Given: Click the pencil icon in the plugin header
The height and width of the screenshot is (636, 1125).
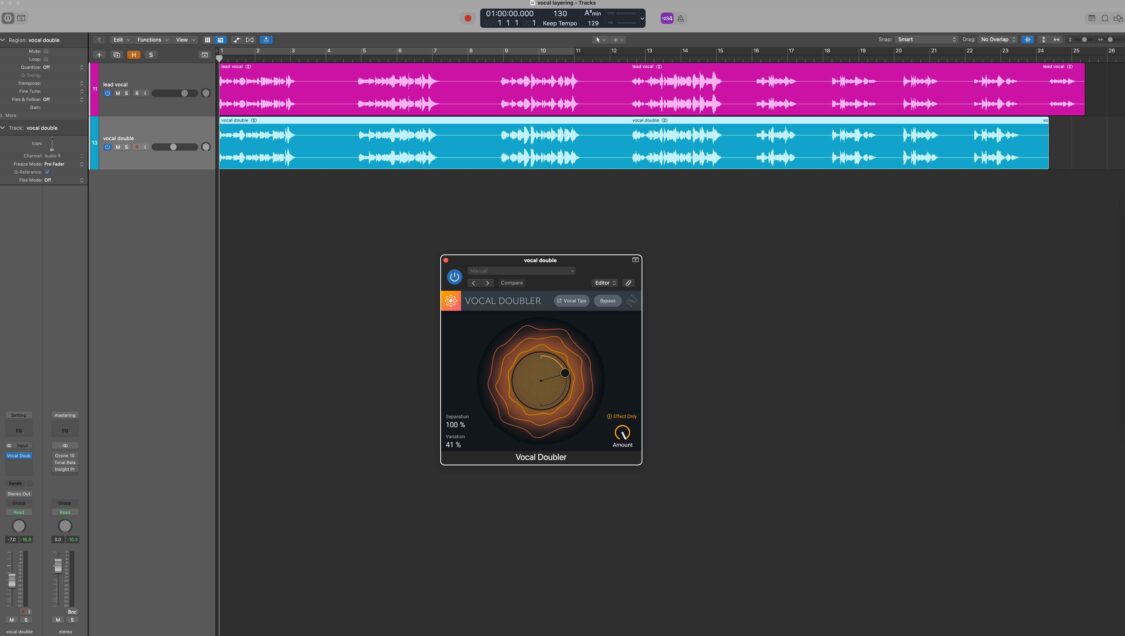Looking at the screenshot, I should (628, 283).
